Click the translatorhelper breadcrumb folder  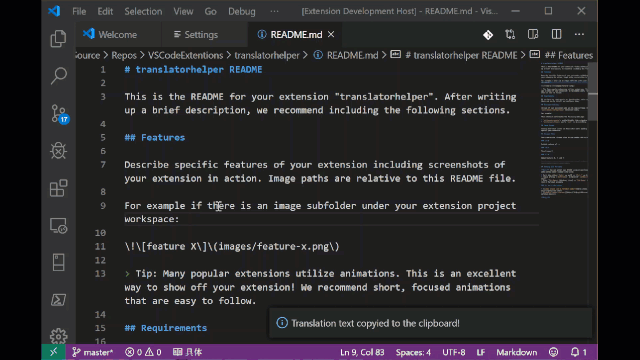[267, 55]
